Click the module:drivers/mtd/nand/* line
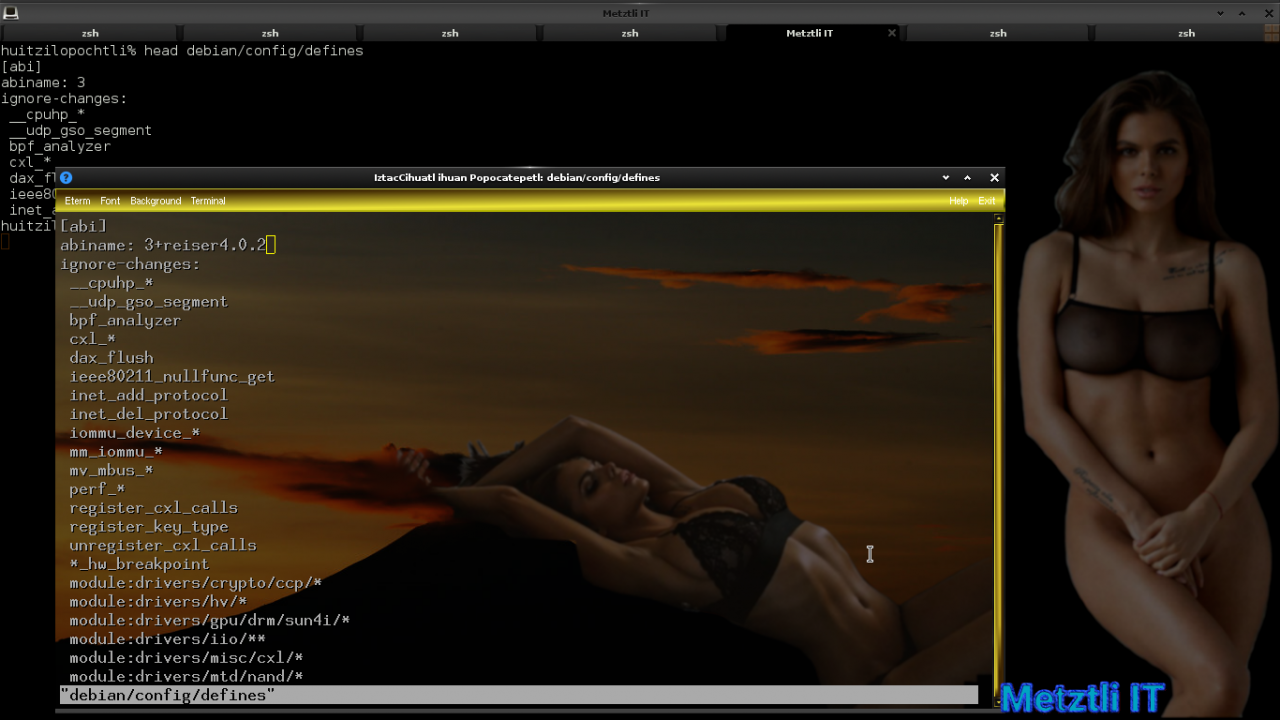The width and height of the screenshot is (1280, 720). click(186, 677)
